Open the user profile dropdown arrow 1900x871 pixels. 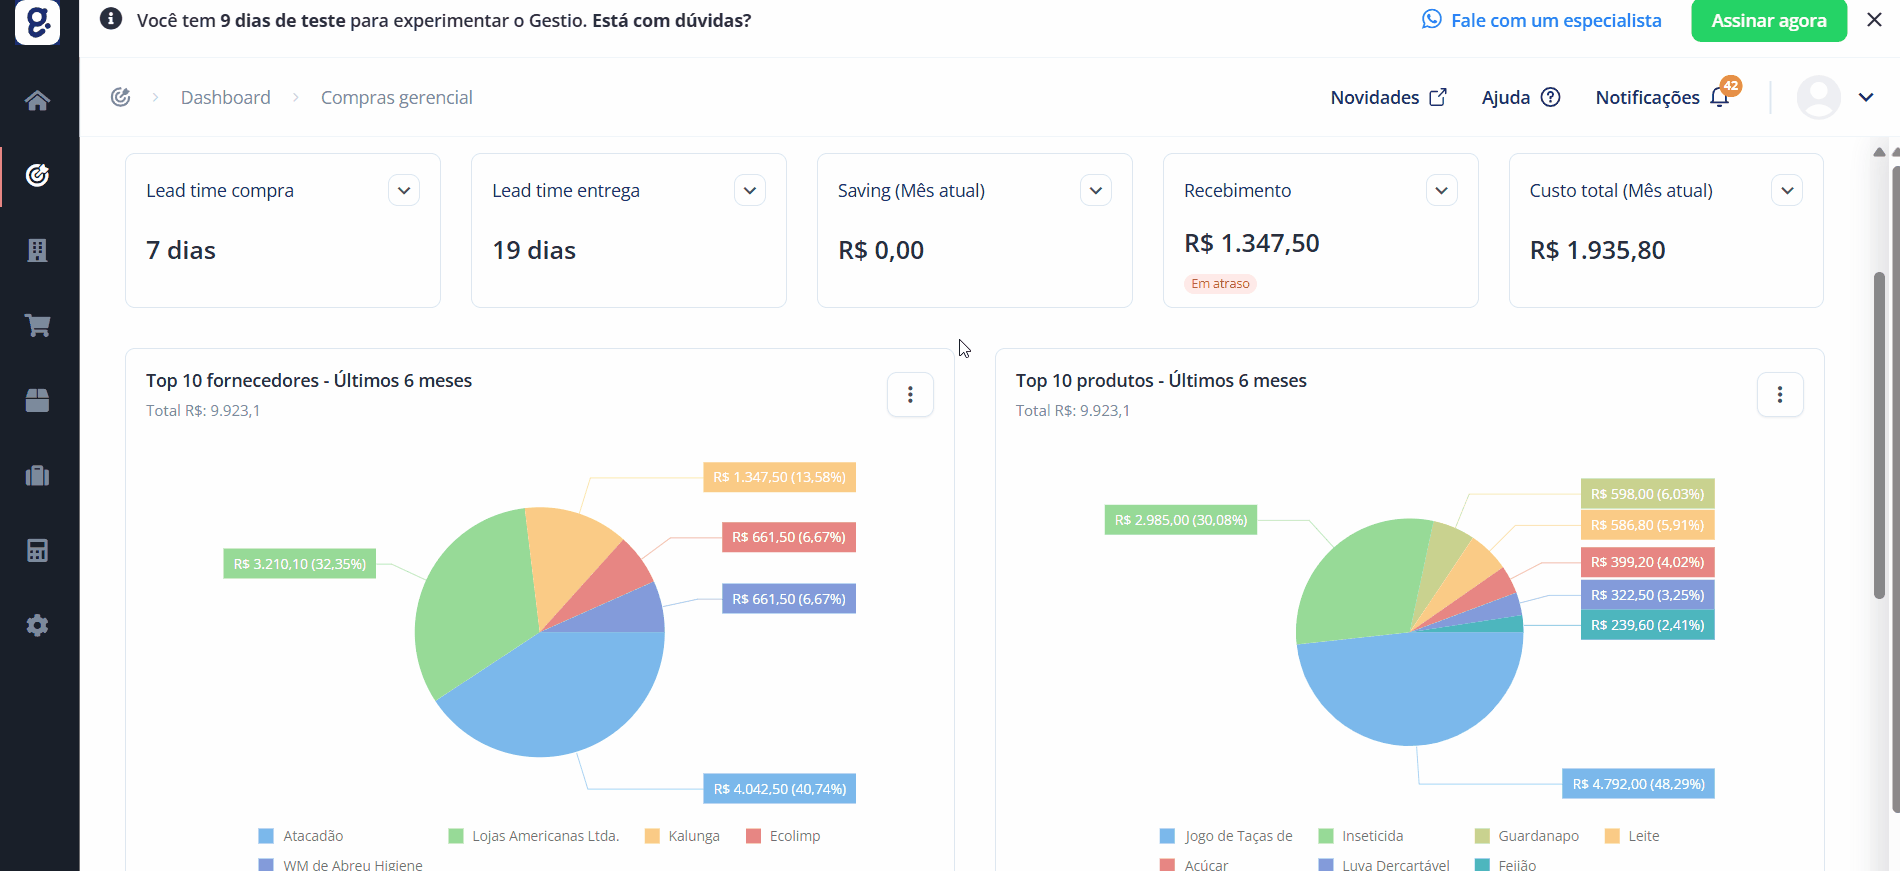(x=1866, y=97)
